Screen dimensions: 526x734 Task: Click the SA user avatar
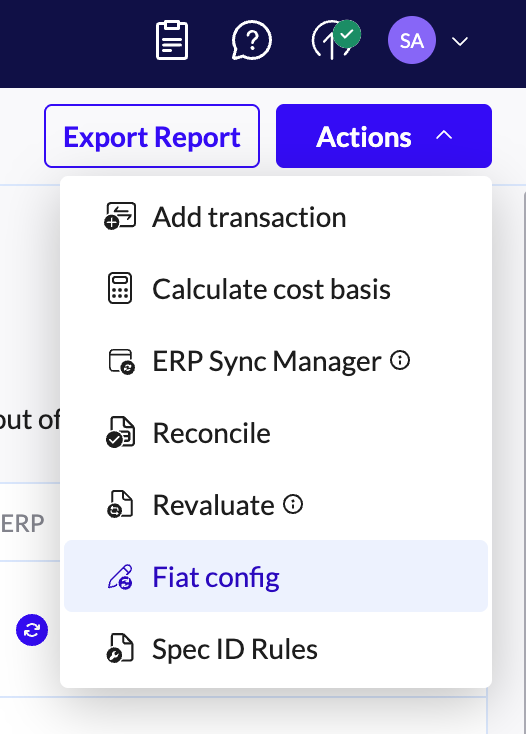412,40
